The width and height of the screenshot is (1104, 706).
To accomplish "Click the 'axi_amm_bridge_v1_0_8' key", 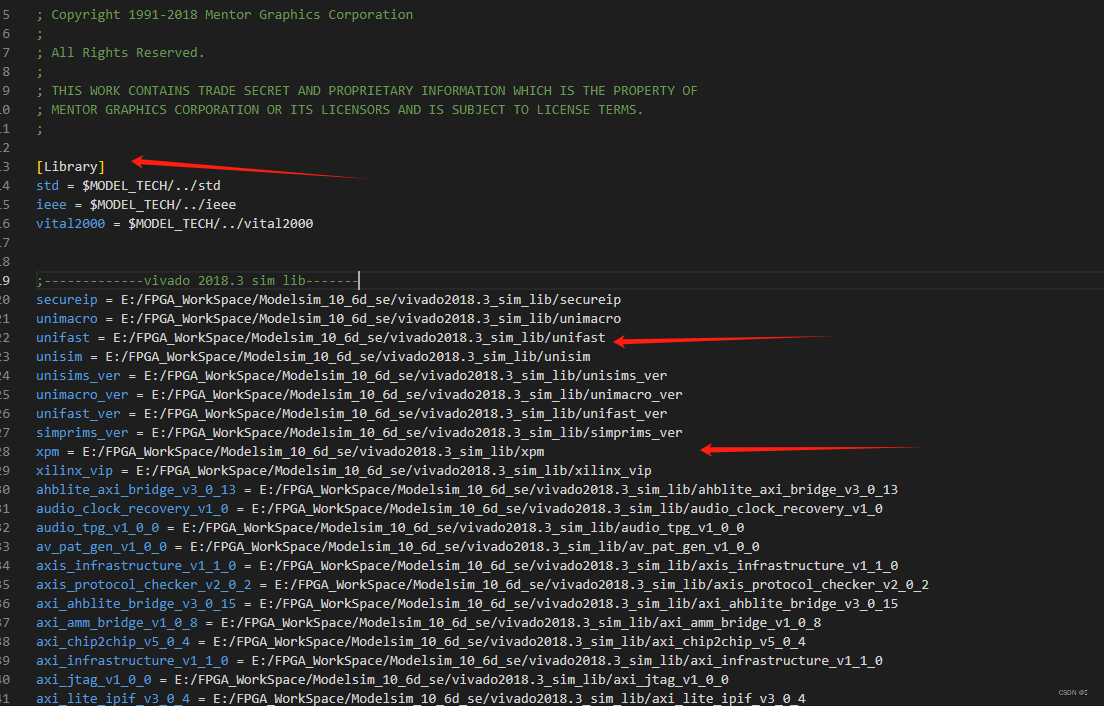I will (117, 623).
